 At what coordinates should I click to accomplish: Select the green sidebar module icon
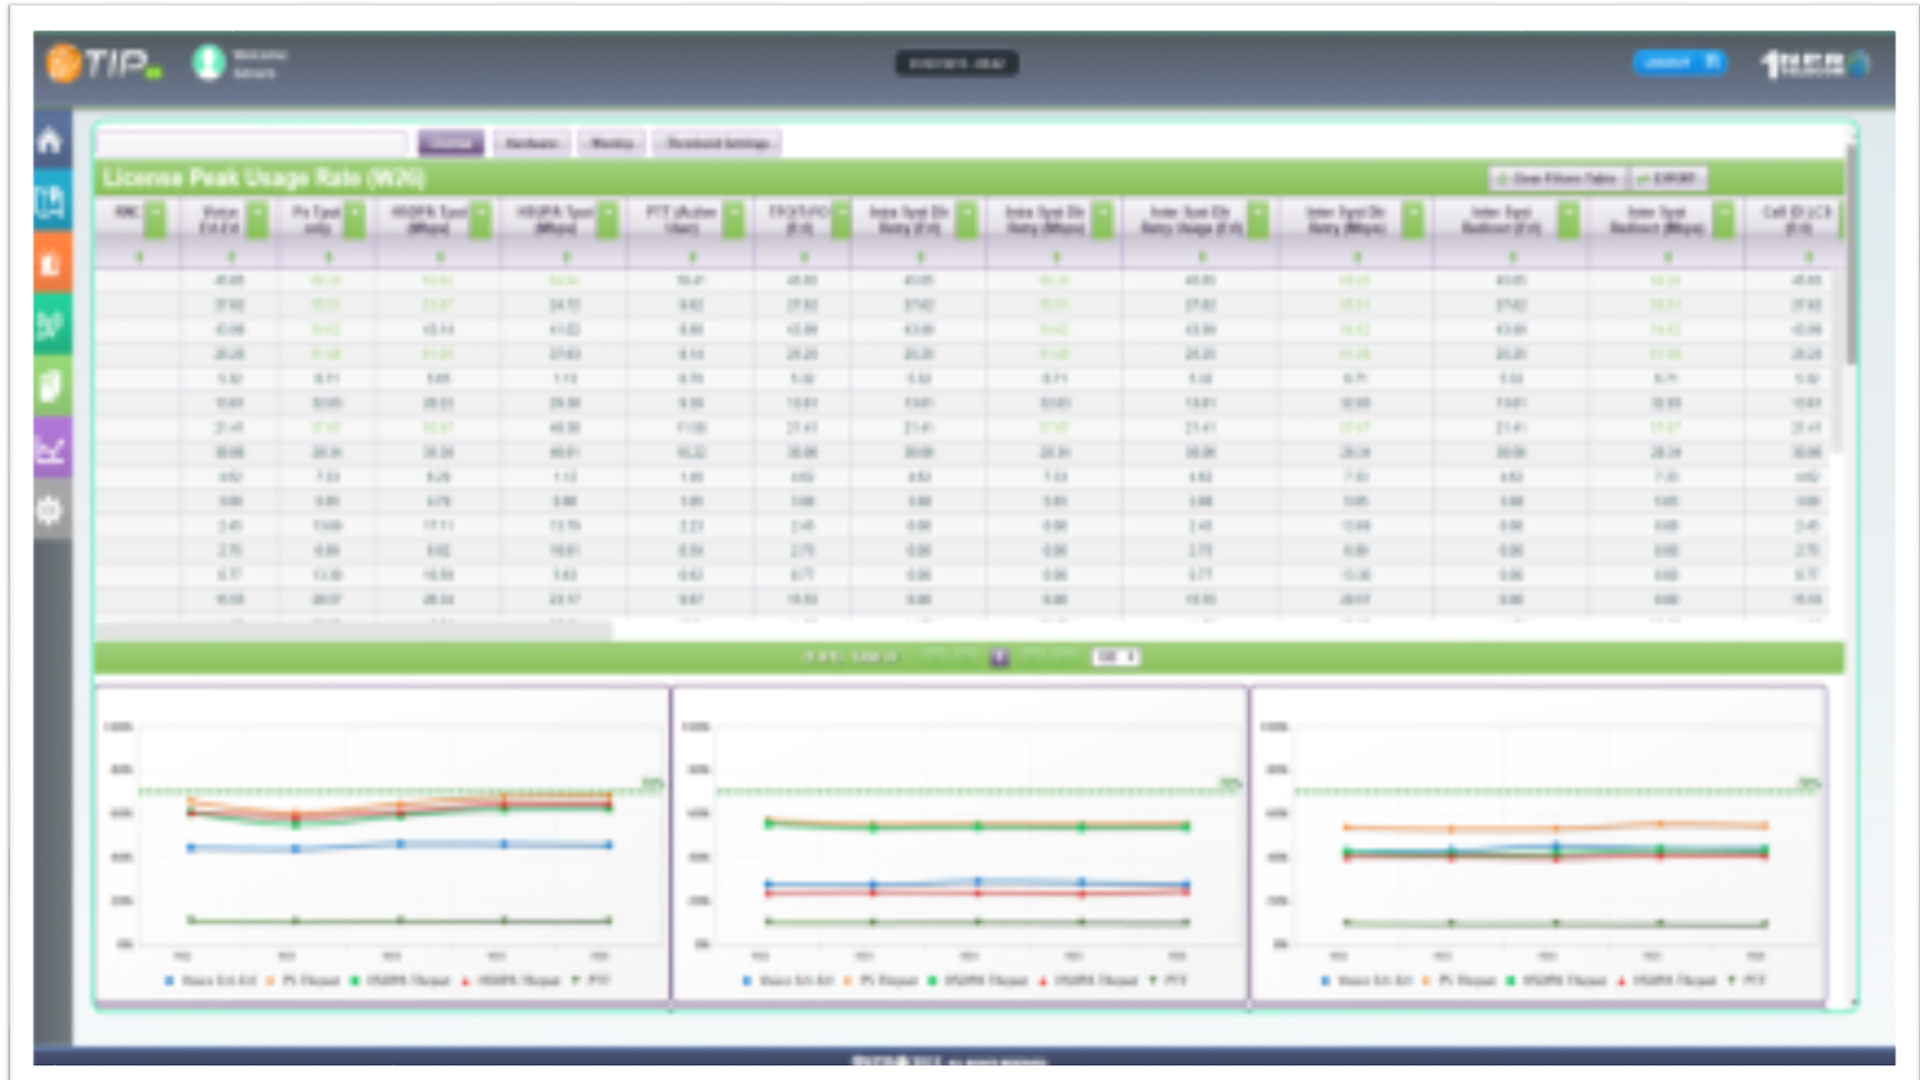coord(51,324)
